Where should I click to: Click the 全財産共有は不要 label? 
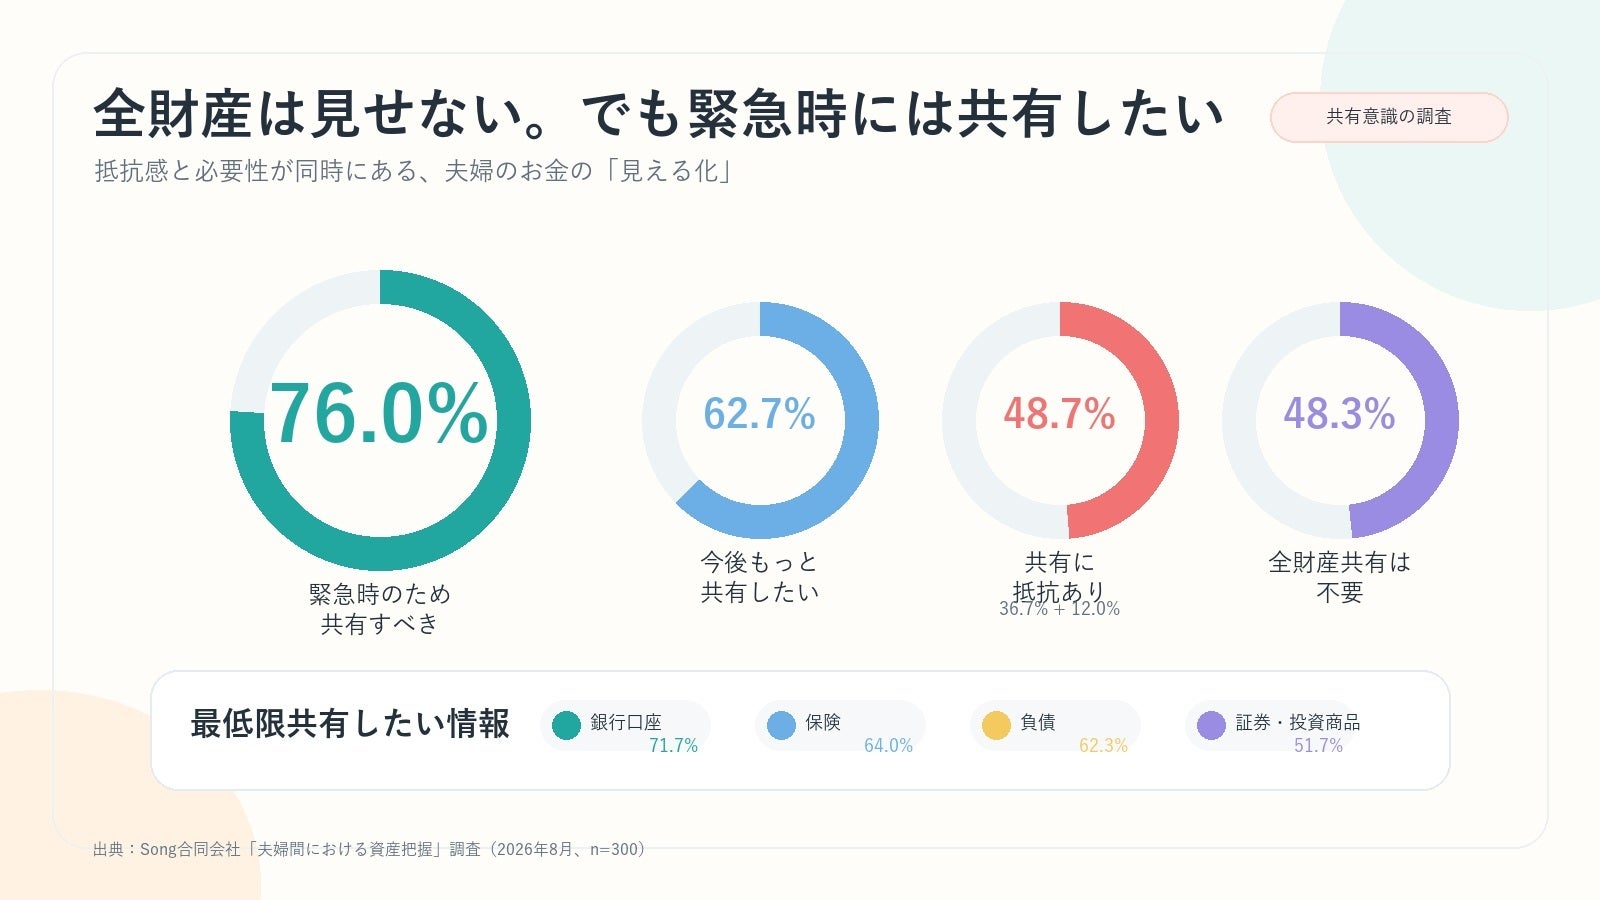click(x=1340, y=577)
